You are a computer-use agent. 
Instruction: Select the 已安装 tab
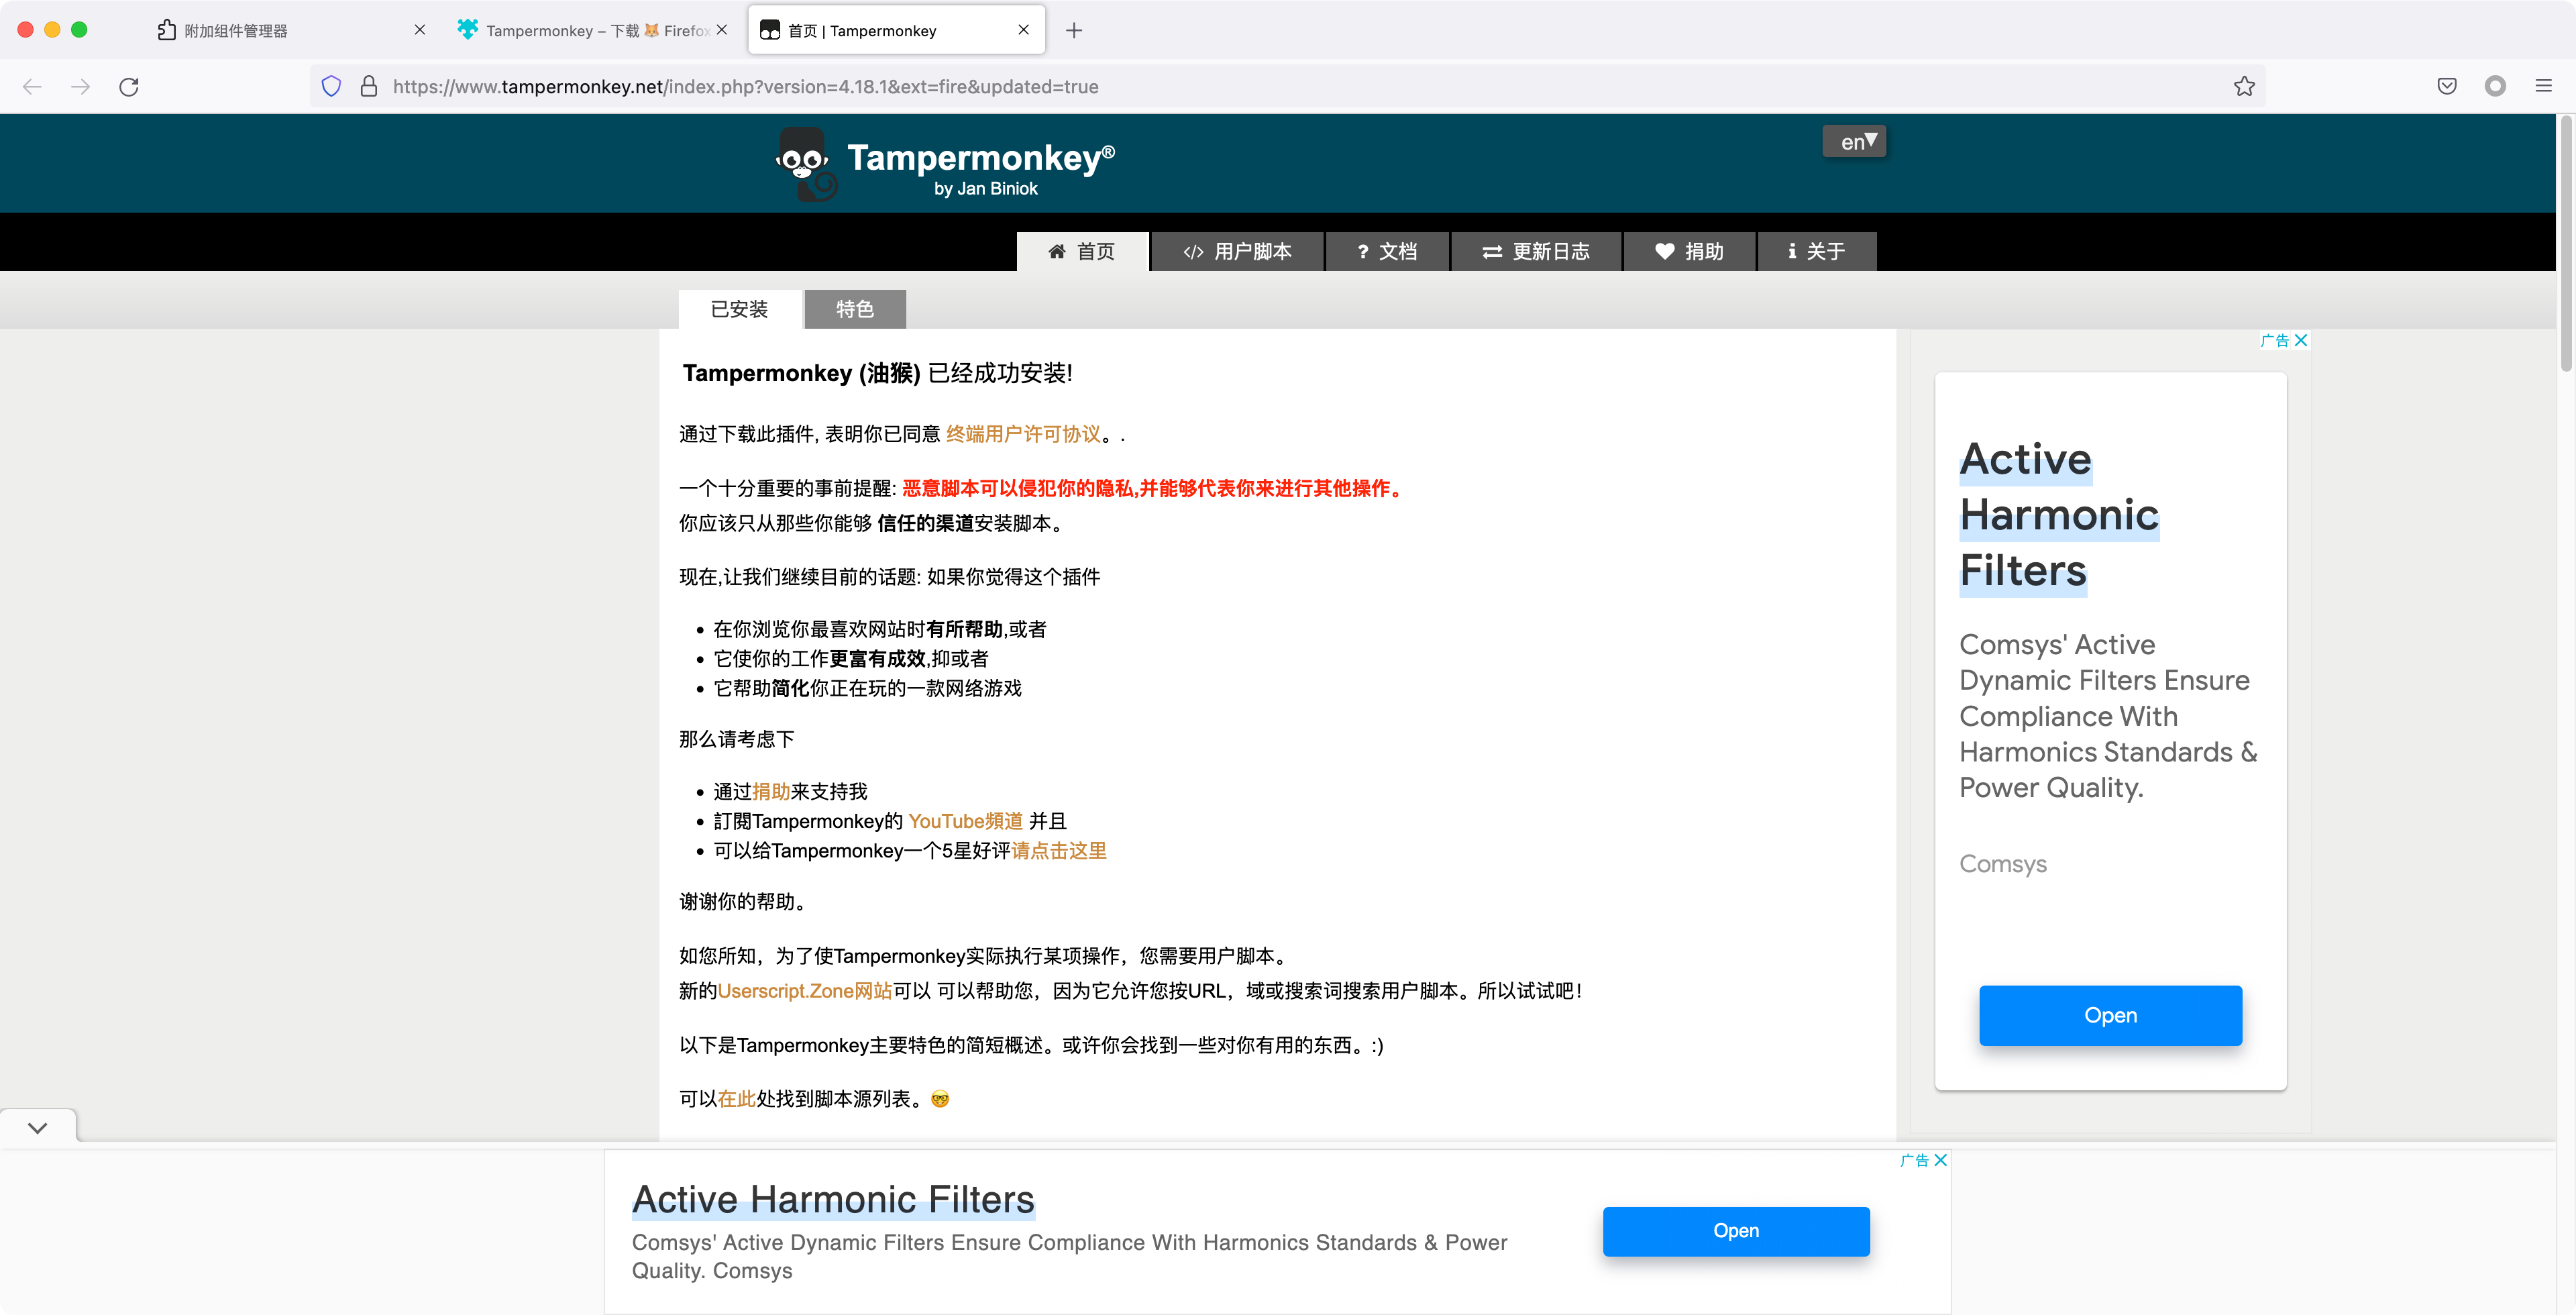pos(740,310)
